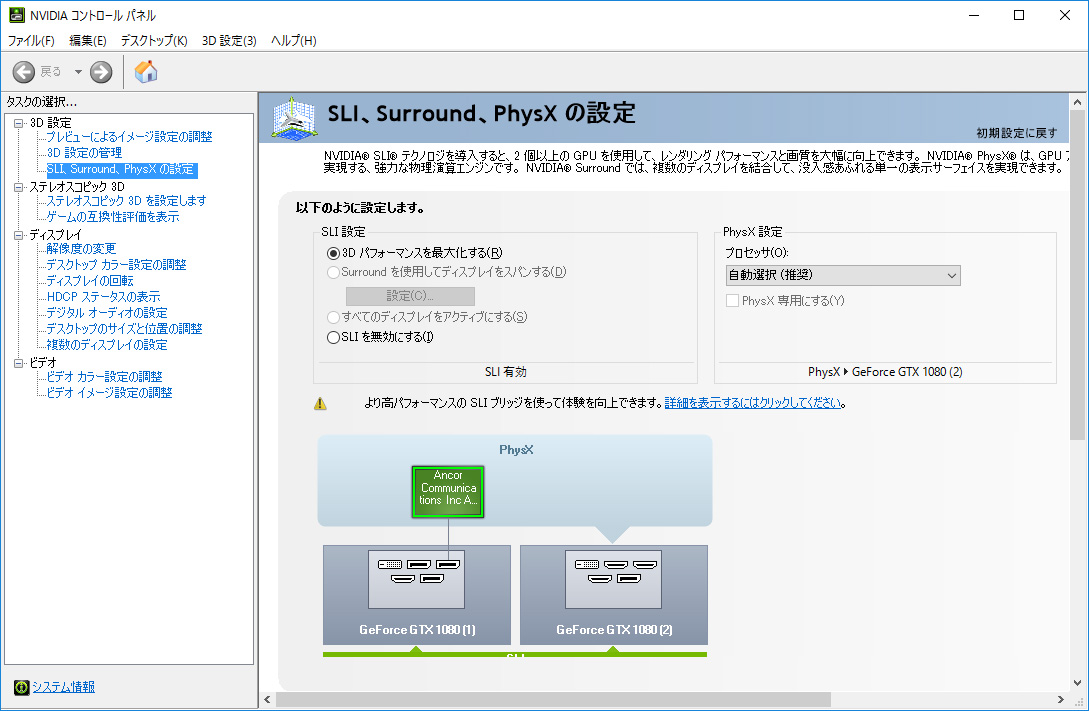
Task: Select すべてのディスプレイをアクティブにする radio button
Action: point(333,317)
